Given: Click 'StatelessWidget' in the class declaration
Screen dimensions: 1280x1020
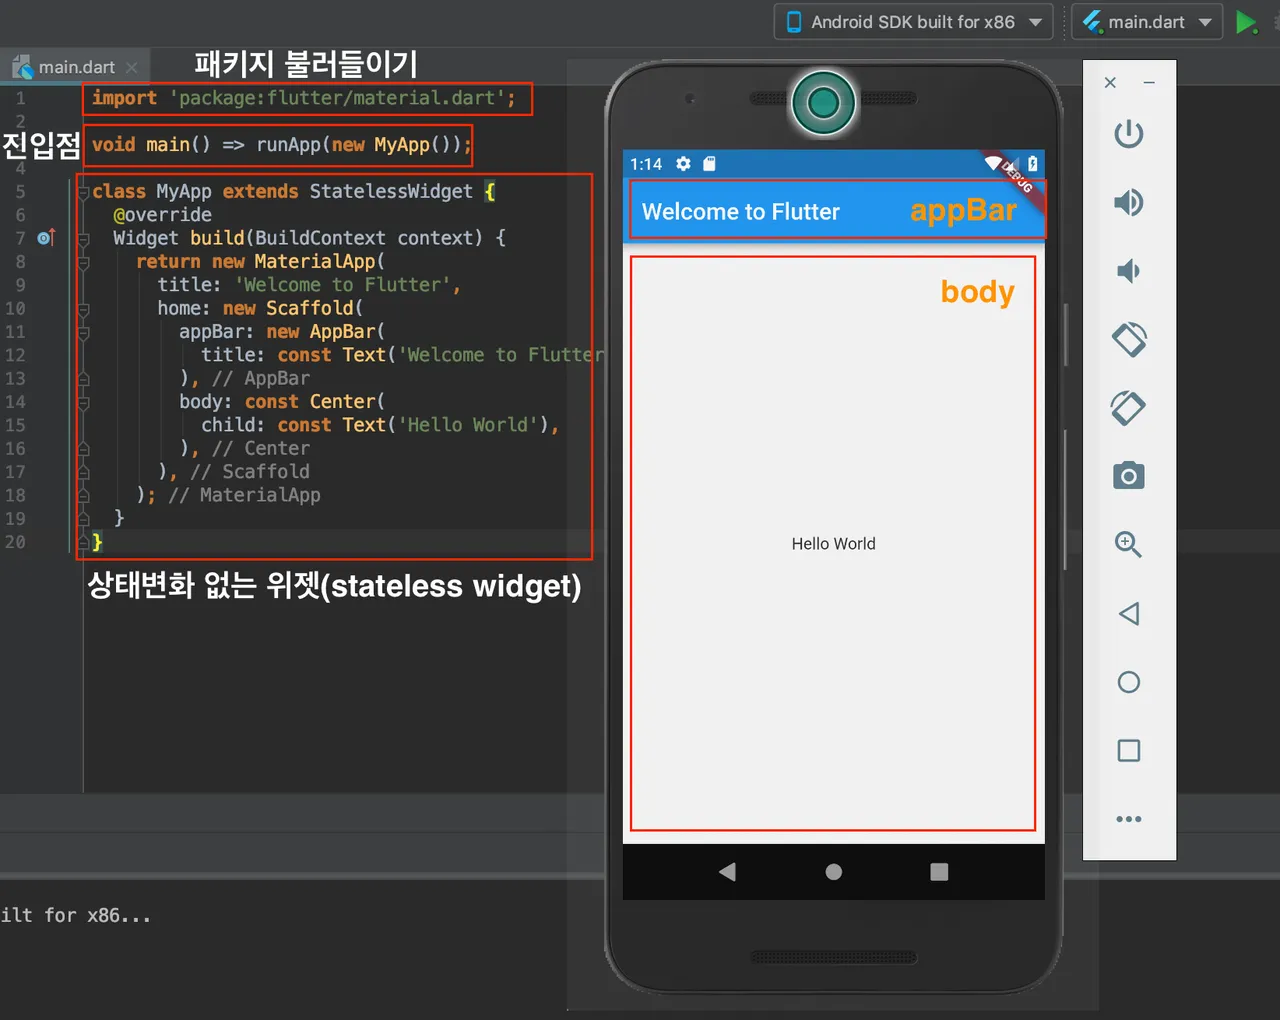Looking at the screenshot, I should click(391, 191).
